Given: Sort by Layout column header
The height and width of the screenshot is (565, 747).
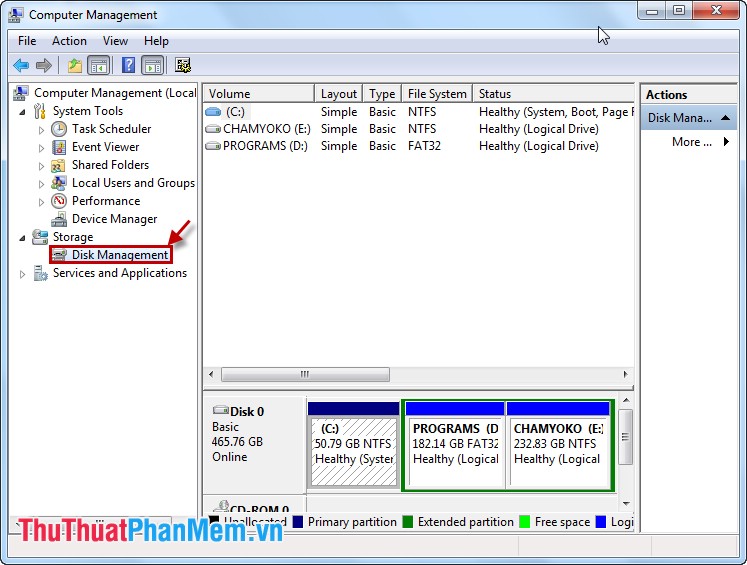Looking at the screenshot, I should (x=339, y=94).
